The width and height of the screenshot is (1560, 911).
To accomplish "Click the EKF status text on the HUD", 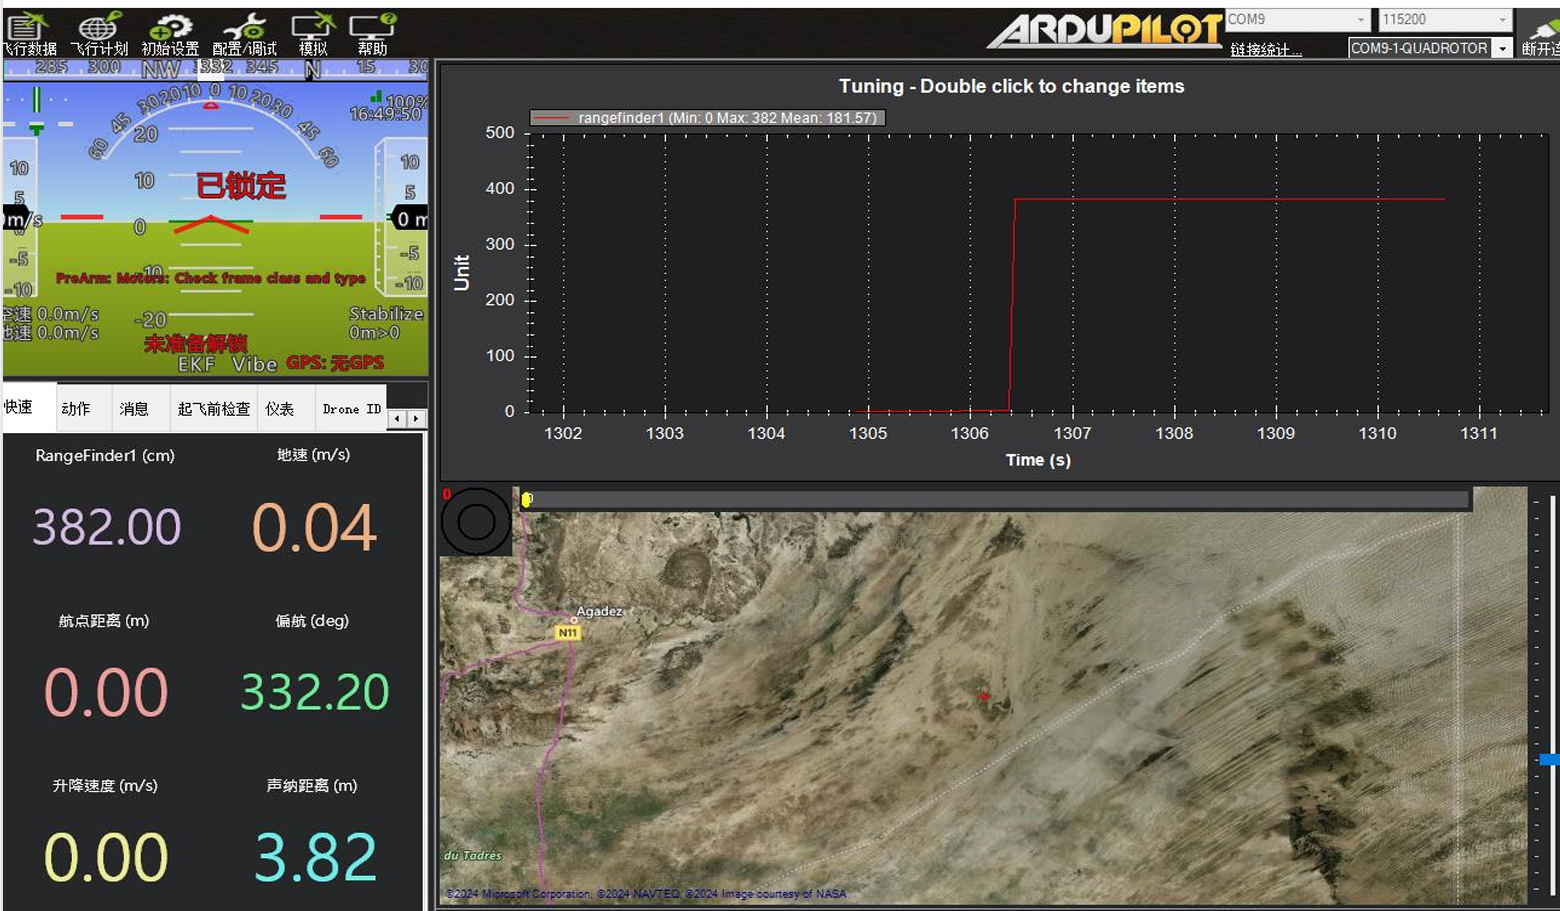I will pyautogui.click(x=196, y=364).
